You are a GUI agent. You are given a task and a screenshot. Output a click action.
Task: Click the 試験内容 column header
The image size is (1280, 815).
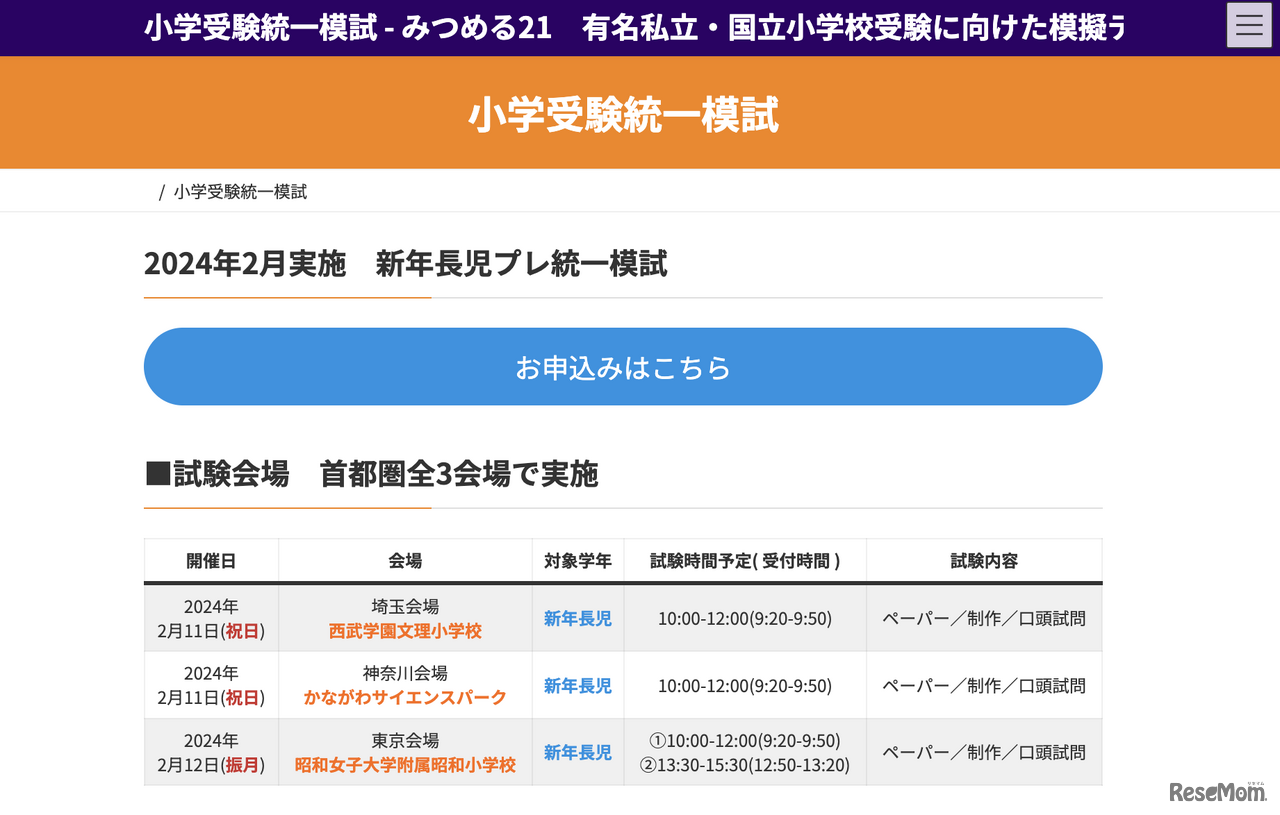[x=984, y=561]
